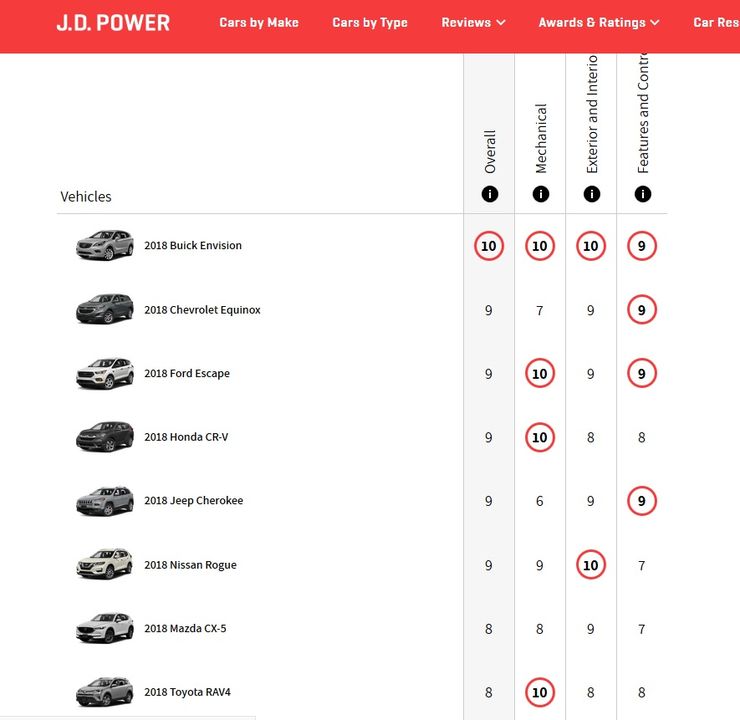Click Buick Envision's Features and Controls rating
740x720 pixels.
tap(642, 246)
